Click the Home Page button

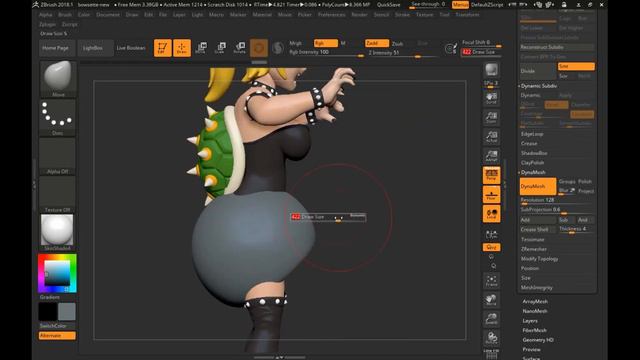click(x=56, y=48)
